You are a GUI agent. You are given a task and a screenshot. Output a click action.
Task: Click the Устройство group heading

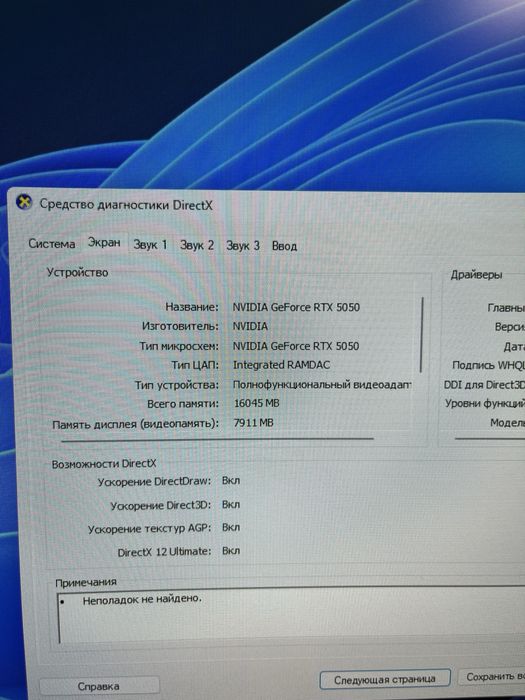coord(78,272)
